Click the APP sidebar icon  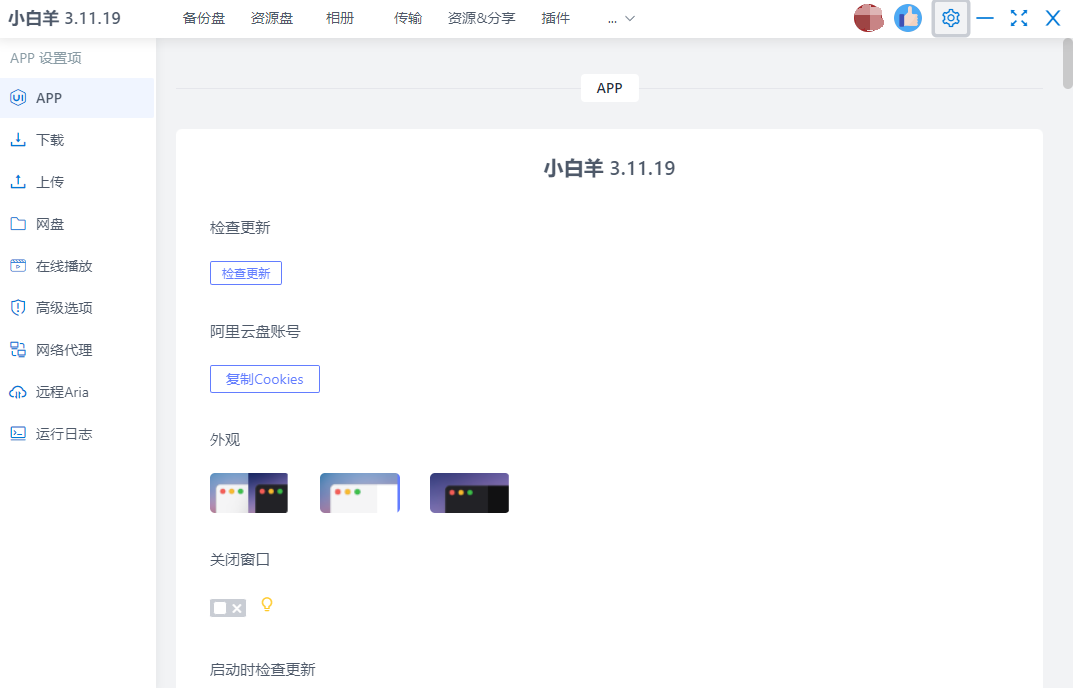[18, 98]
